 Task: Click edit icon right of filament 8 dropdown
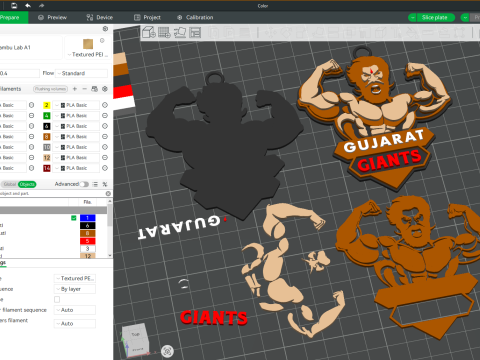[105, 137]
